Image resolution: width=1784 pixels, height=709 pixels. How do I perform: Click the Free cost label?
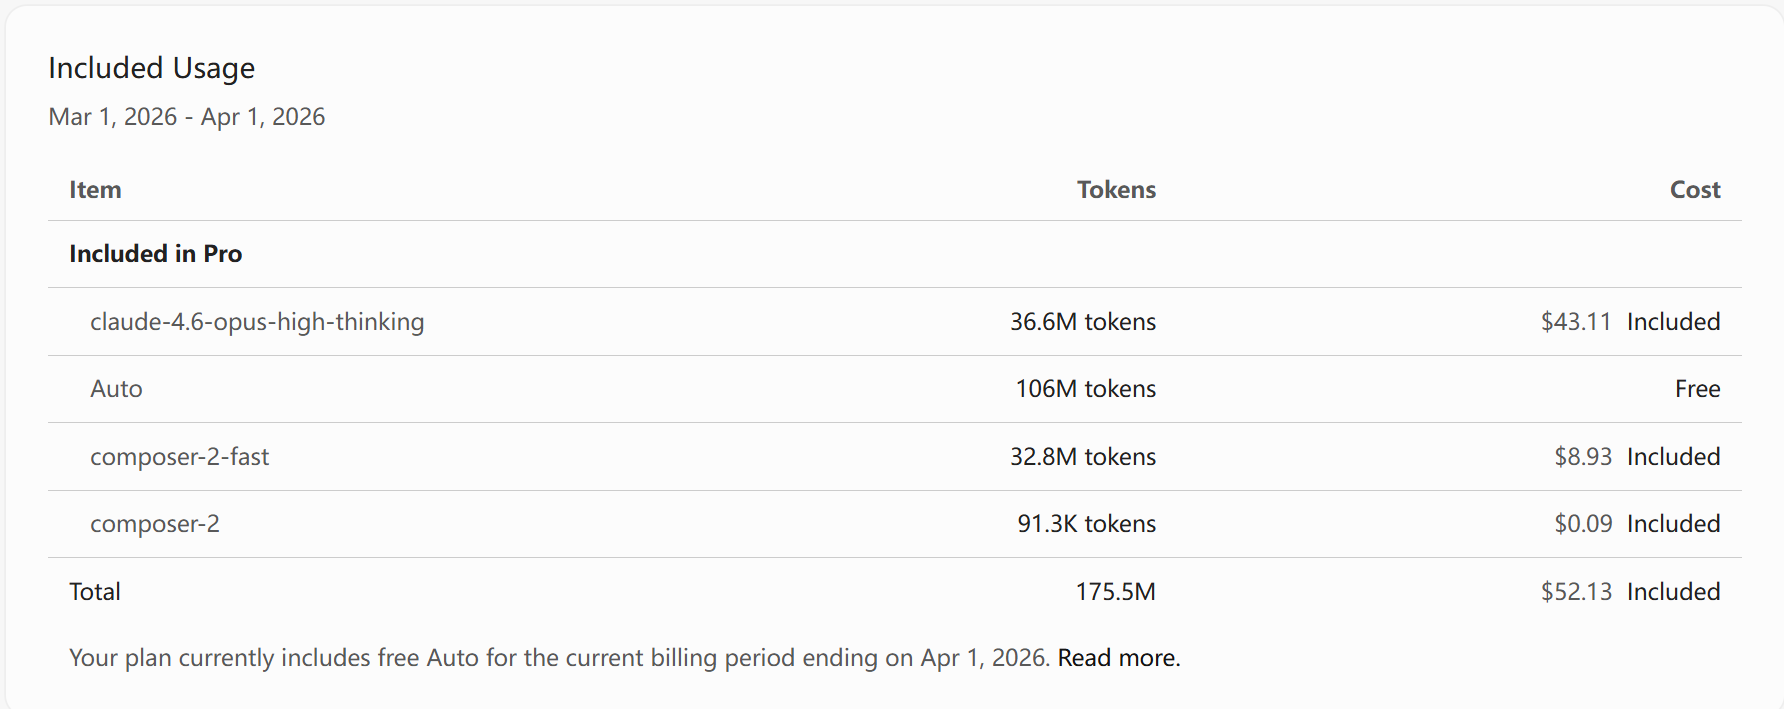[x=1697, y=389]
